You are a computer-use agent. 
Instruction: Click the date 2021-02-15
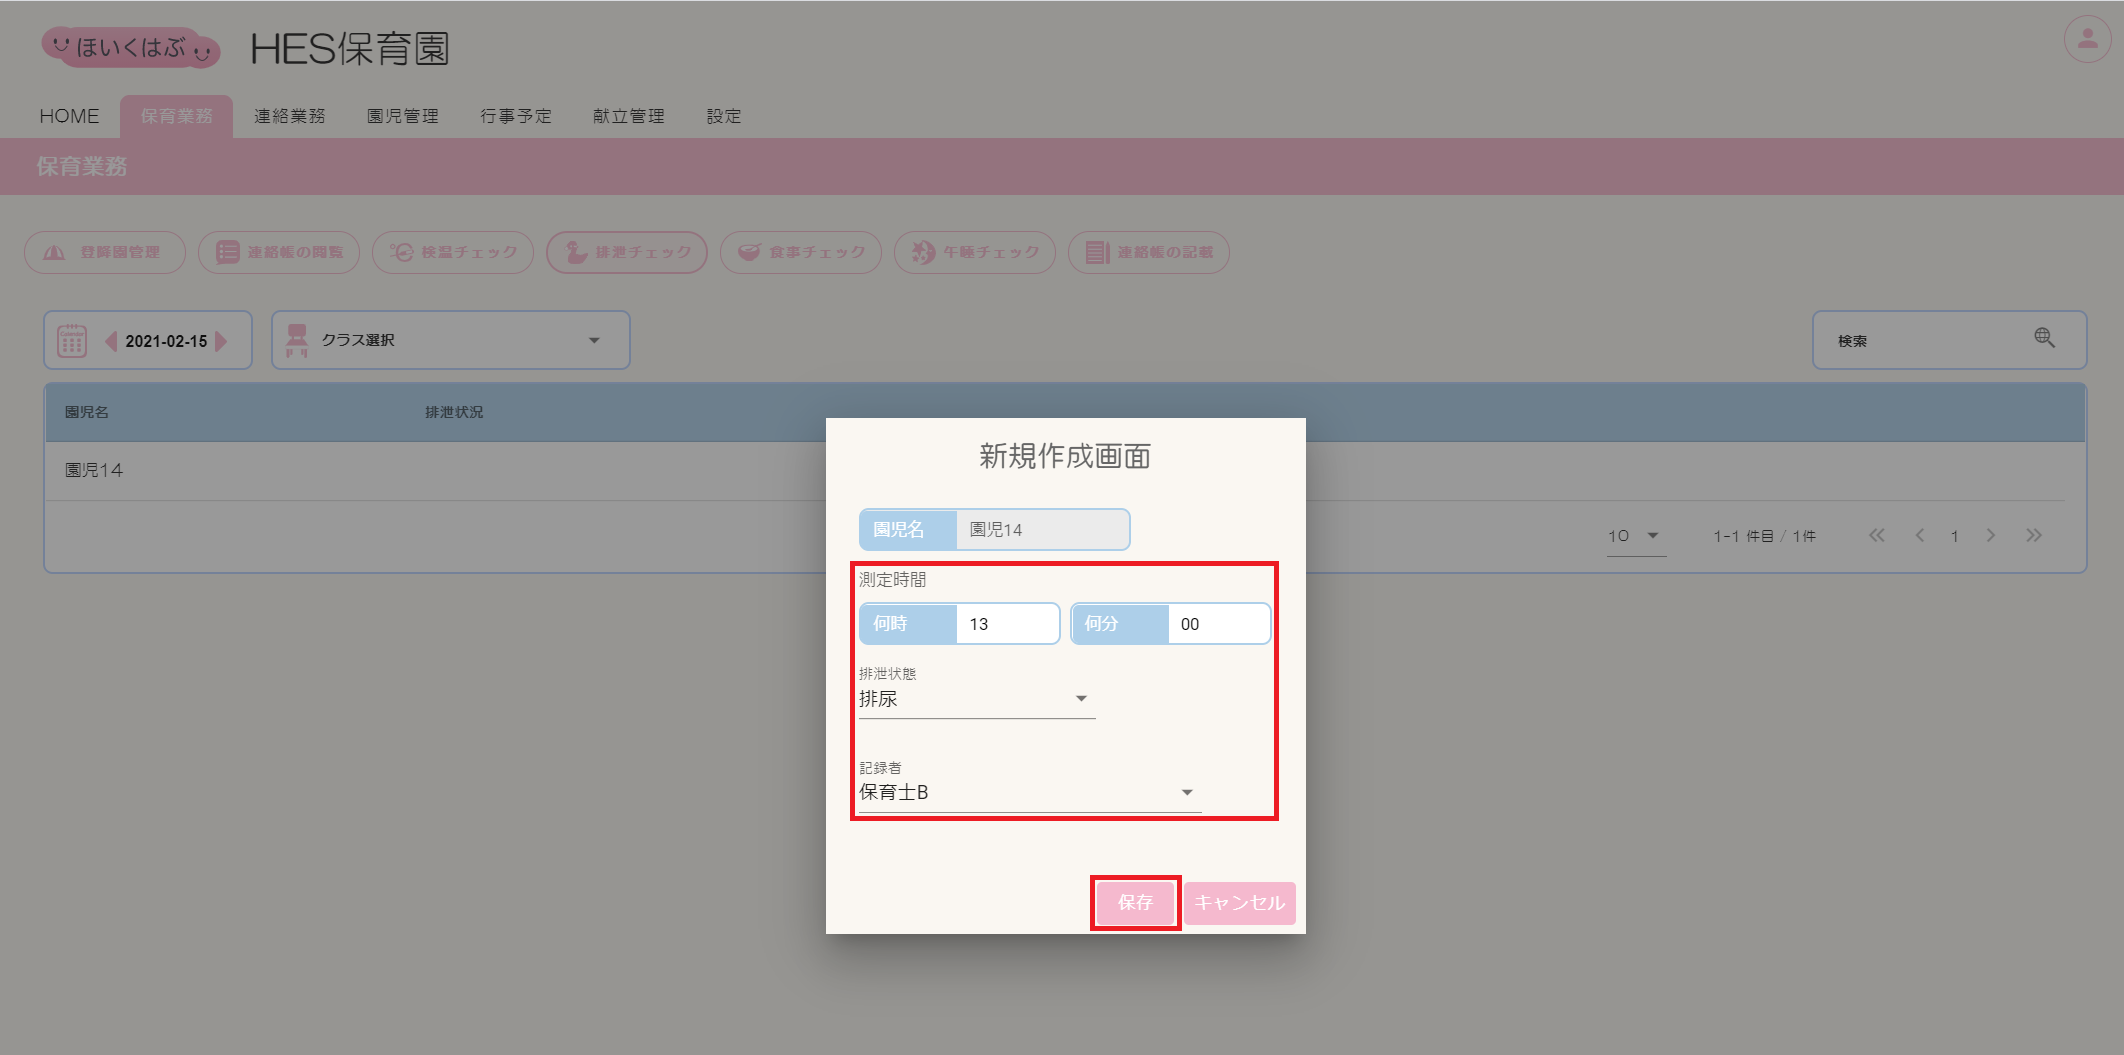(x=166, y=341)
